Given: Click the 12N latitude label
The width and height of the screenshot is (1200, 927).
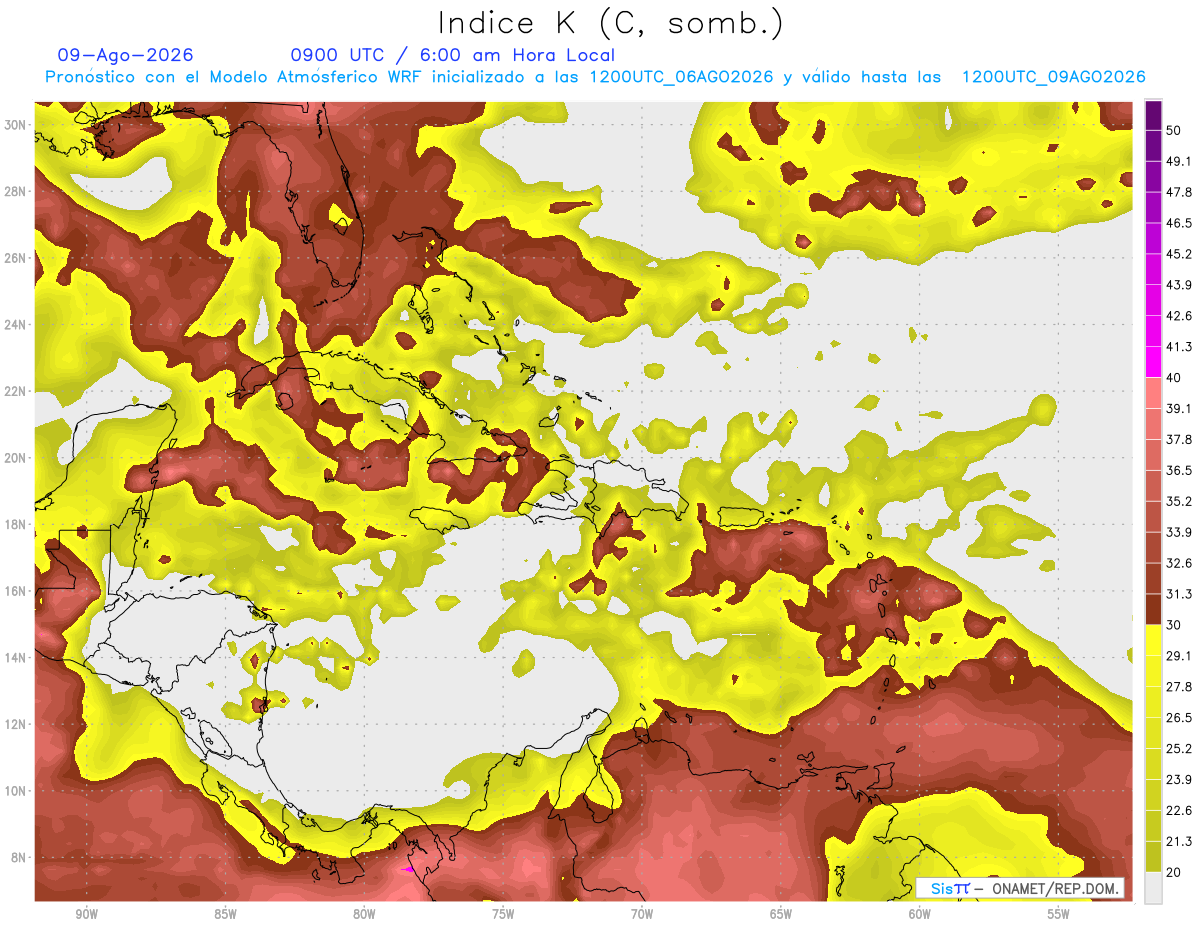Looking at the screenshot, I should [16, 724].
